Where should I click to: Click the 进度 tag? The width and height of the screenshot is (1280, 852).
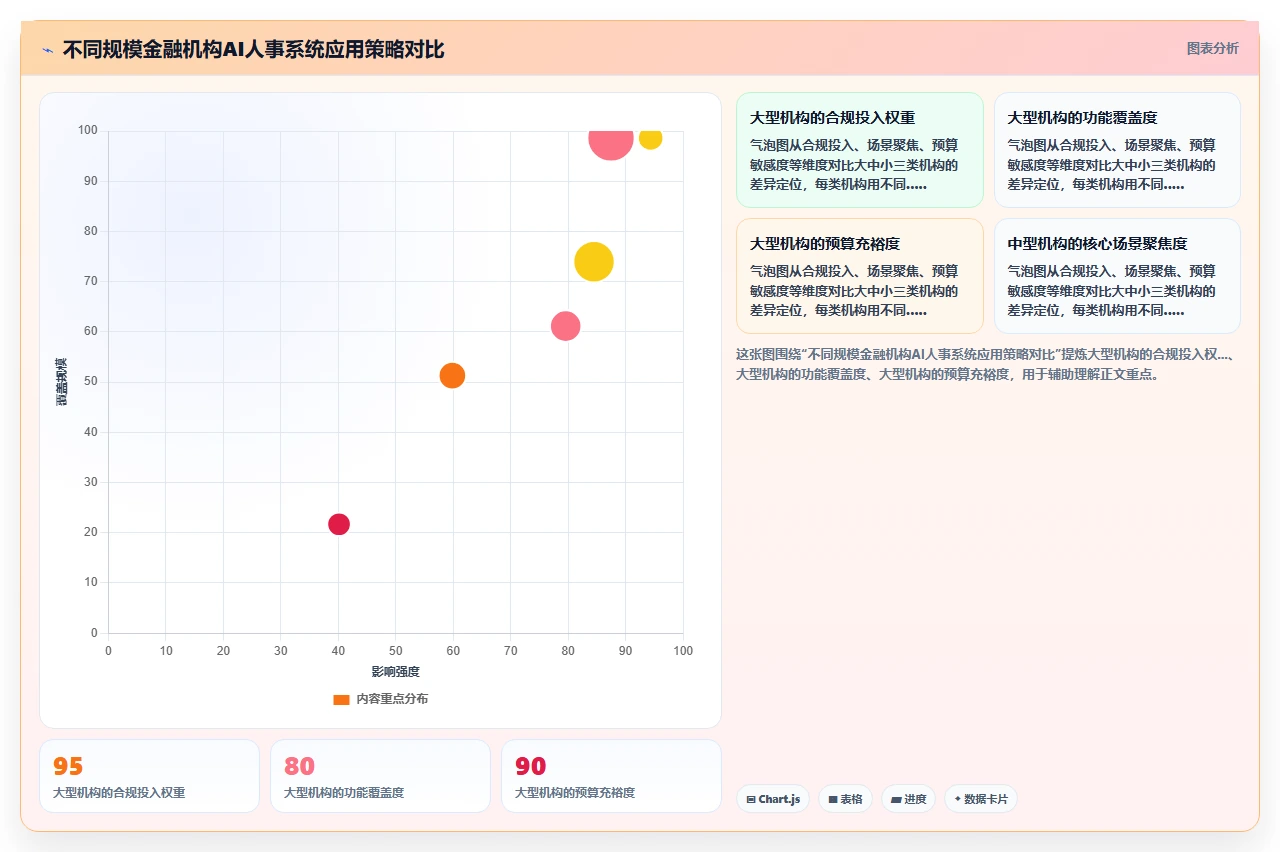(908, 799)
